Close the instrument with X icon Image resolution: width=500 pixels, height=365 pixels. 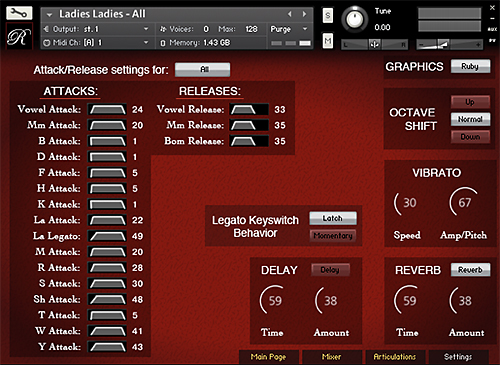point(492,8)
